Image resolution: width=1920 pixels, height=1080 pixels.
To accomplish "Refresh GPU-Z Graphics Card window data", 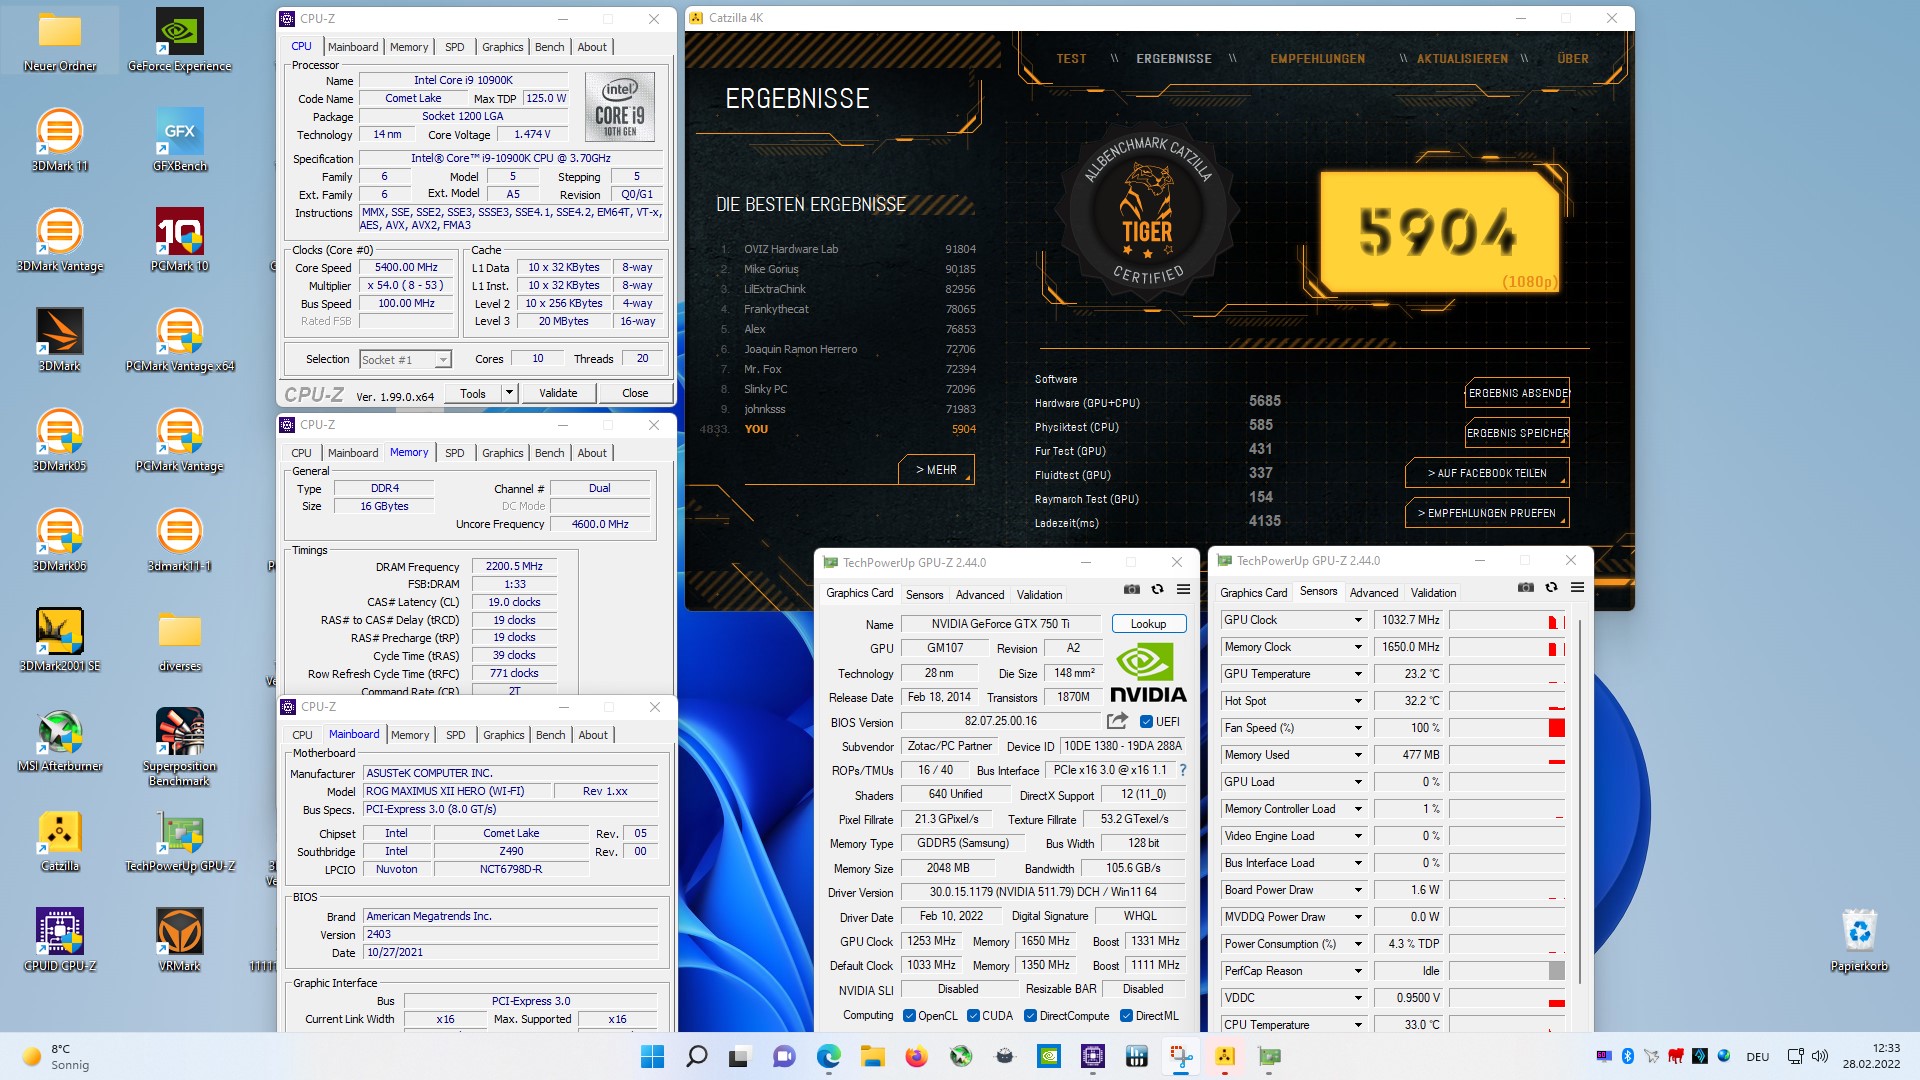I will [x=1157, y=589].
